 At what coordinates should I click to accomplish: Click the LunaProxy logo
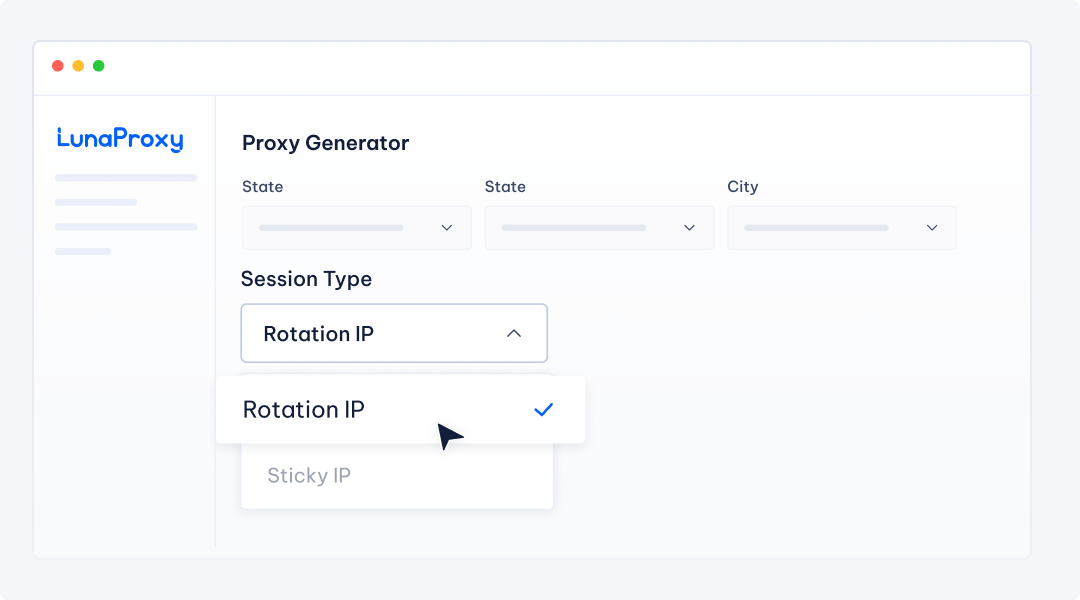coord(120,139)
